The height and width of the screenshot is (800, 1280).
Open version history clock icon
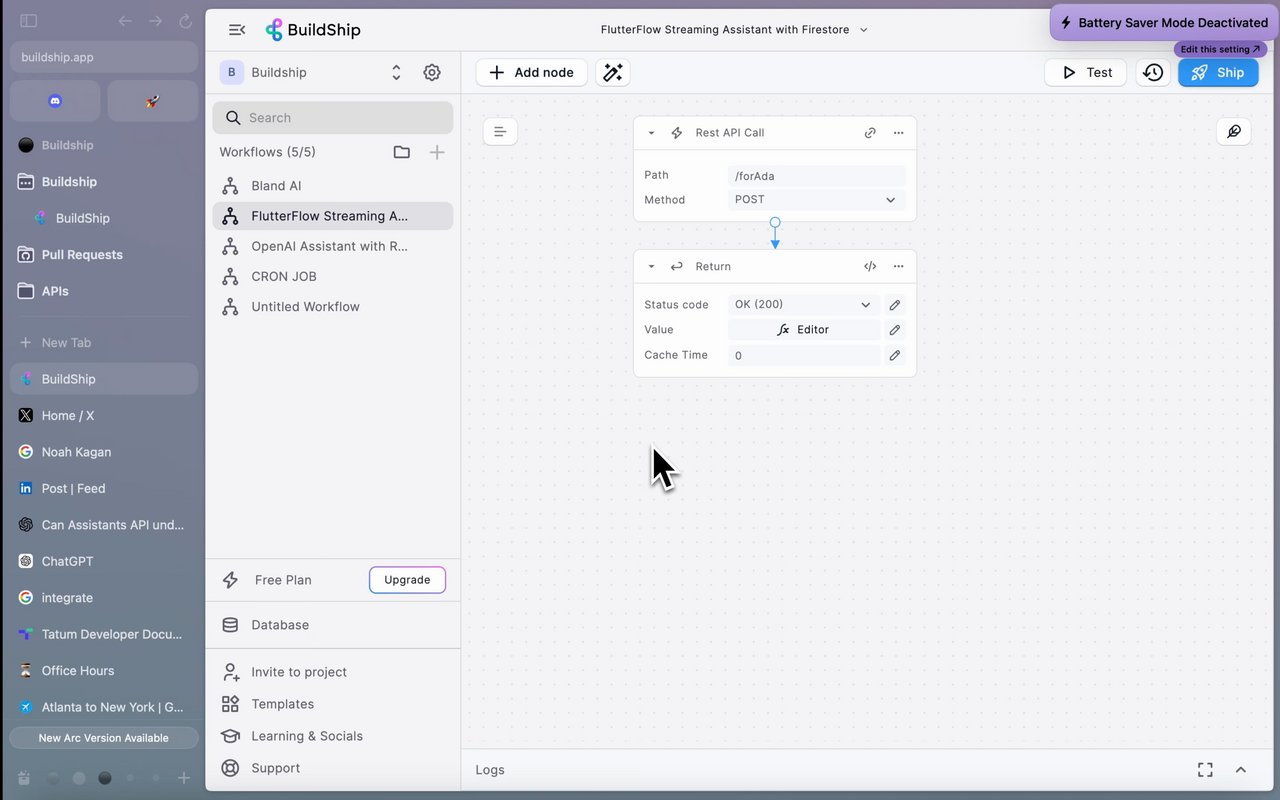click(x=1153, y=72)
